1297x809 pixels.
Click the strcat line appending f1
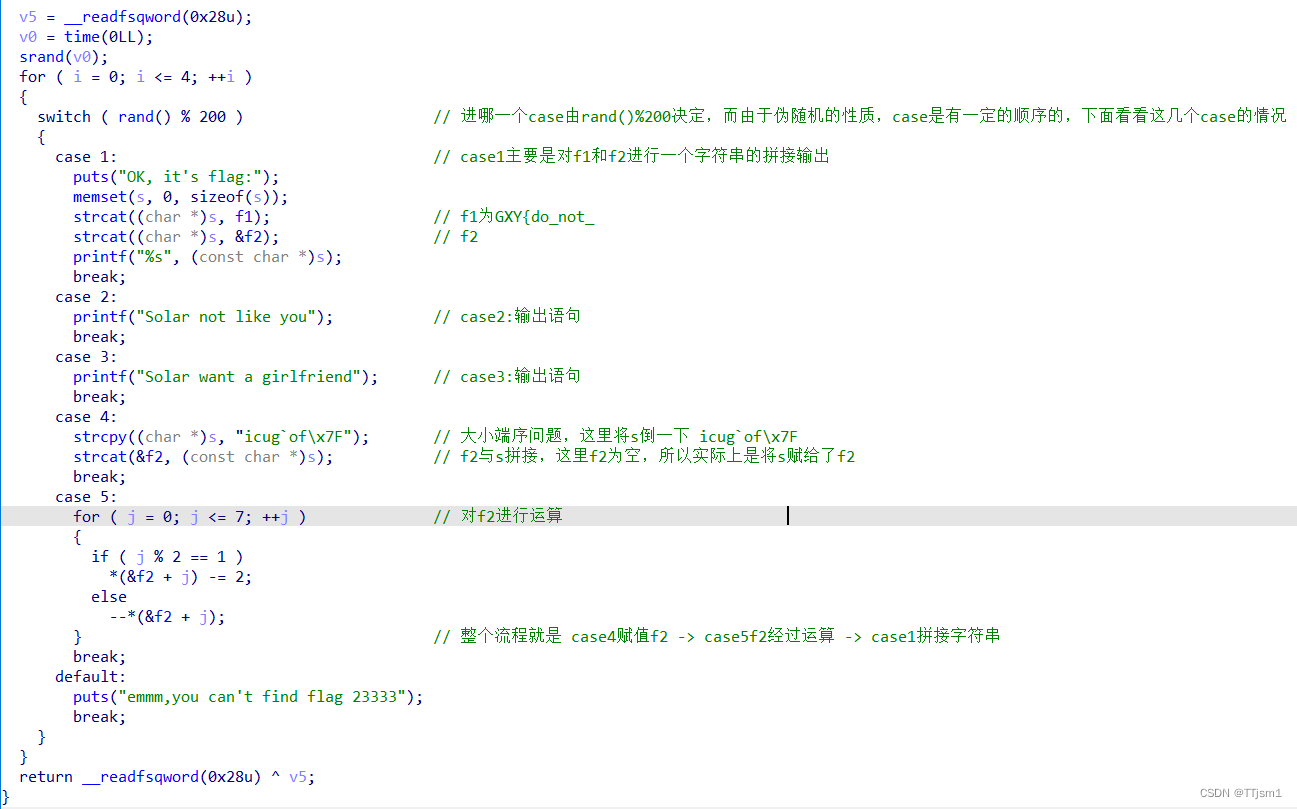(x=171, y=217)
